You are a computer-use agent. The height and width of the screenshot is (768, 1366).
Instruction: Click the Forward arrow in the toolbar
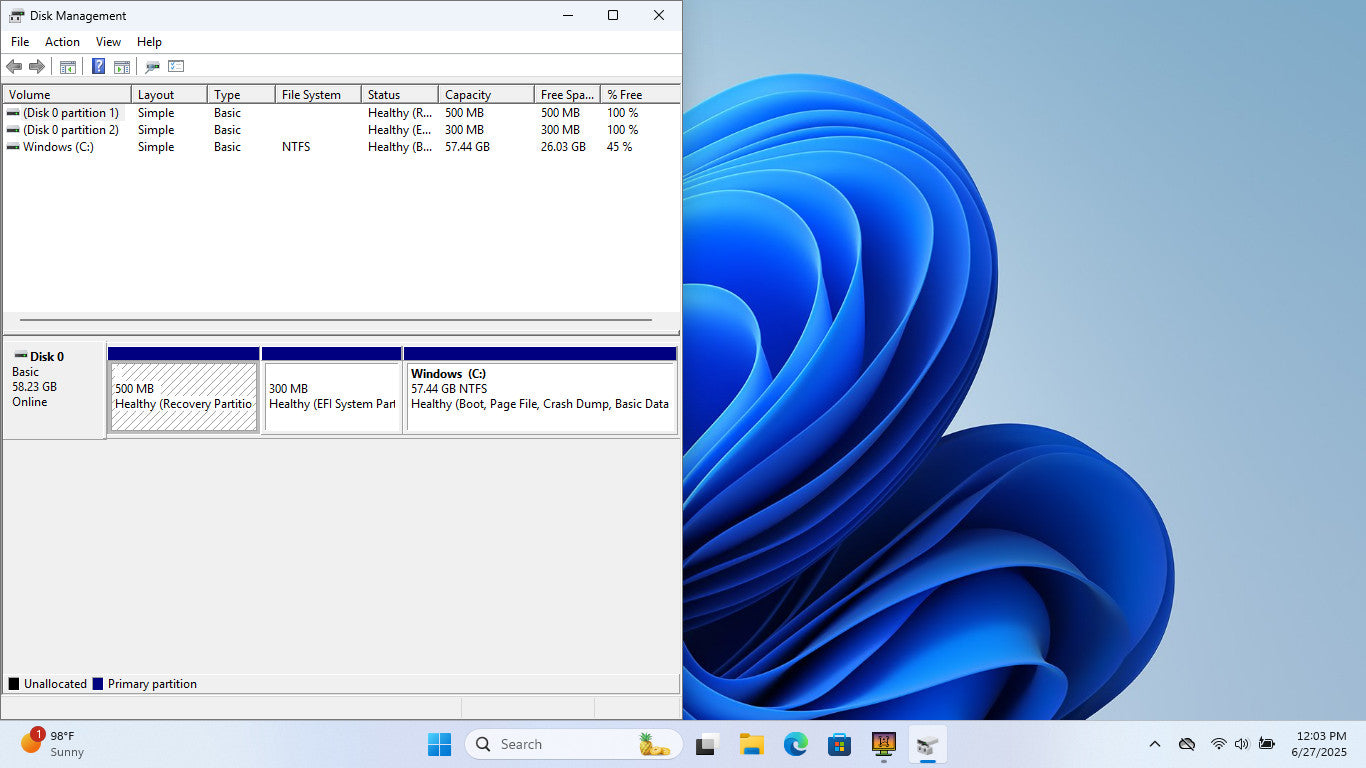[x=37, y=66]
